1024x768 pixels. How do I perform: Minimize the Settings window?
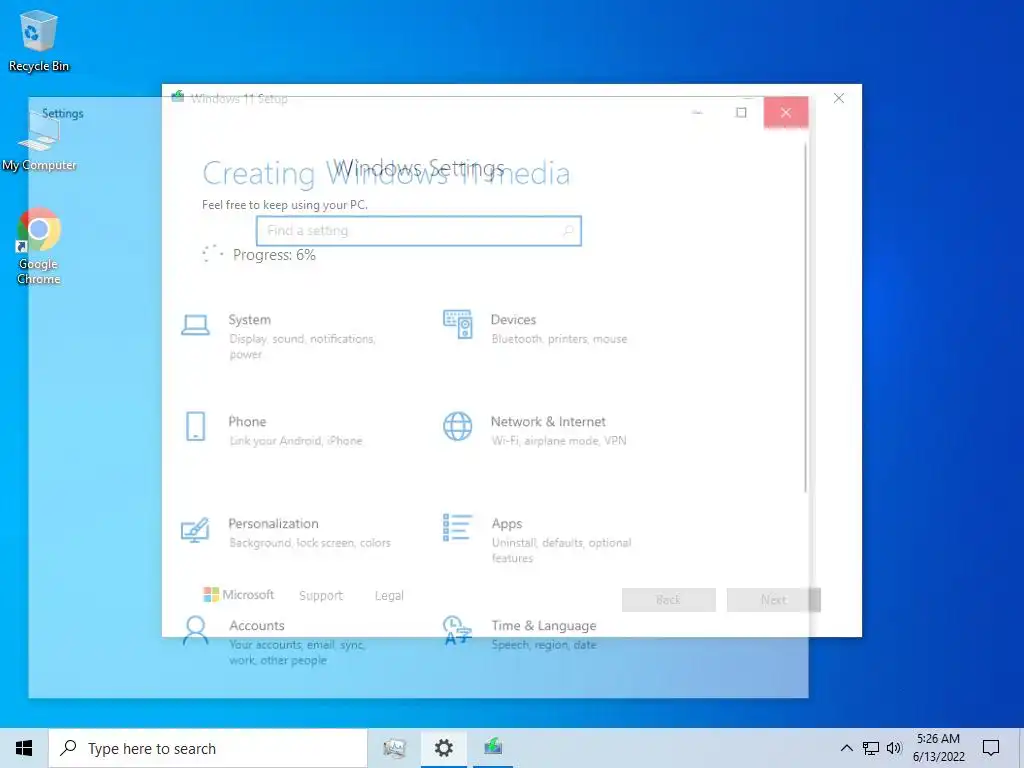point(697,112)
